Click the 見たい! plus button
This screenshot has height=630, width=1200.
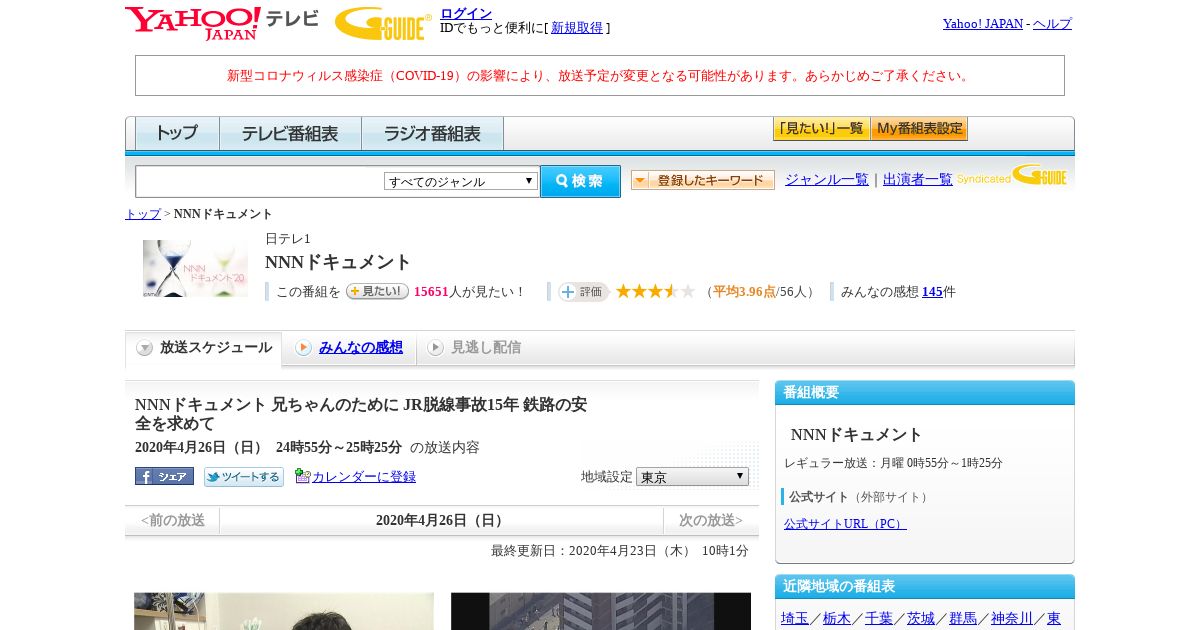coord(377,291)
